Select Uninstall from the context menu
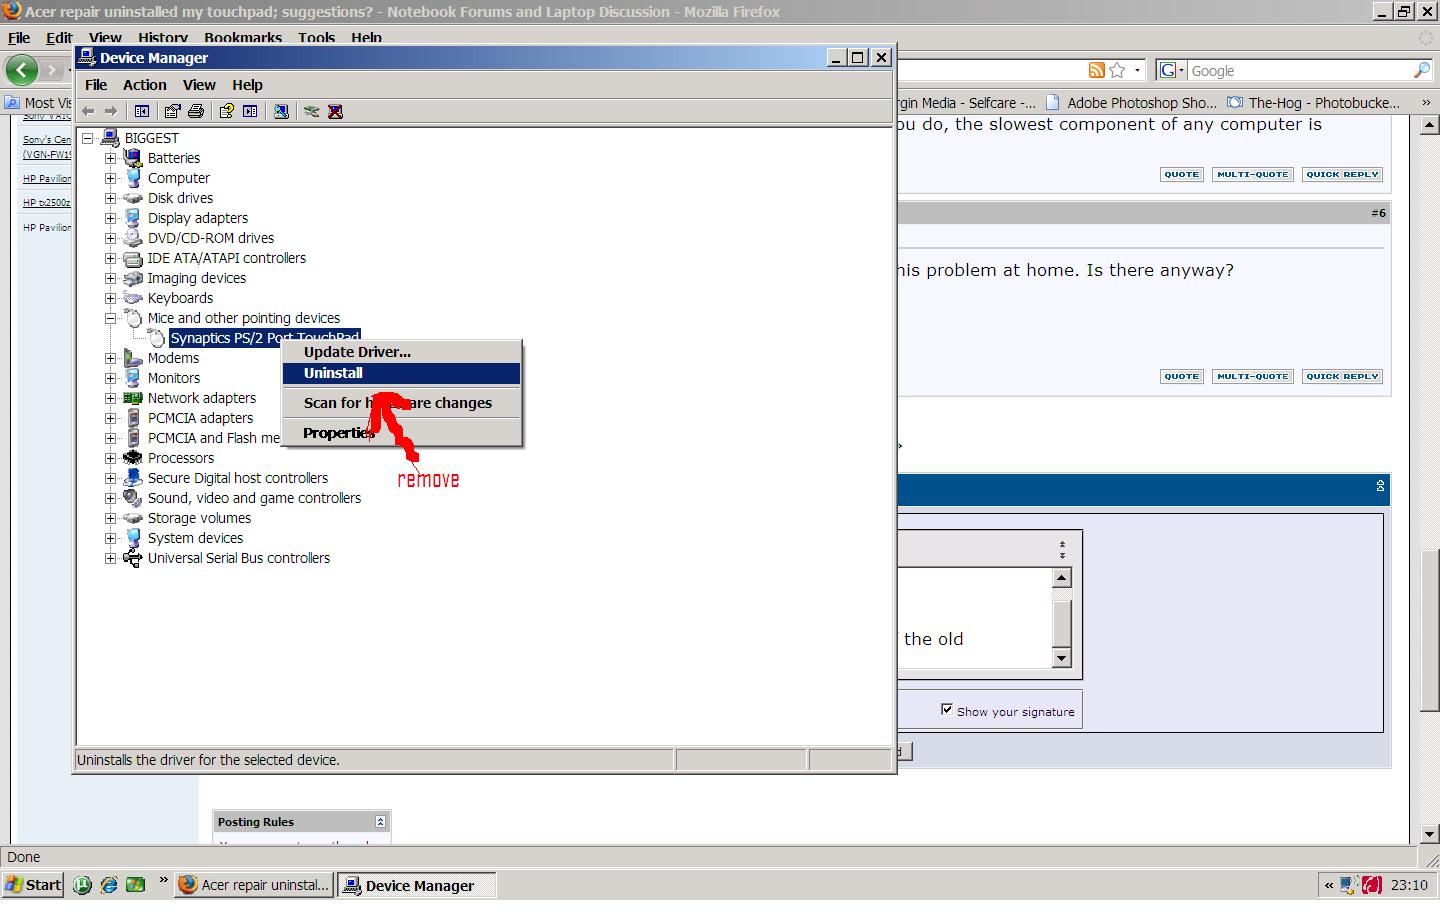The image size is (1440, 914). tap(401, 373)
